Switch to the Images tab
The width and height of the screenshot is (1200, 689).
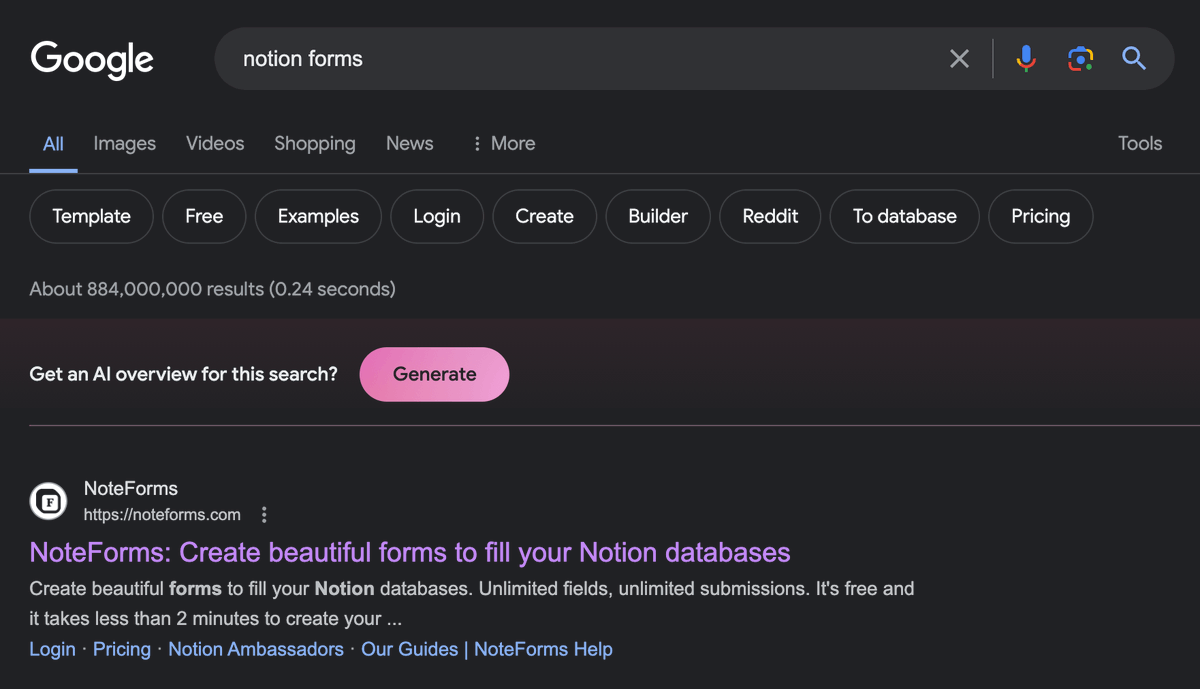[125, 144]
